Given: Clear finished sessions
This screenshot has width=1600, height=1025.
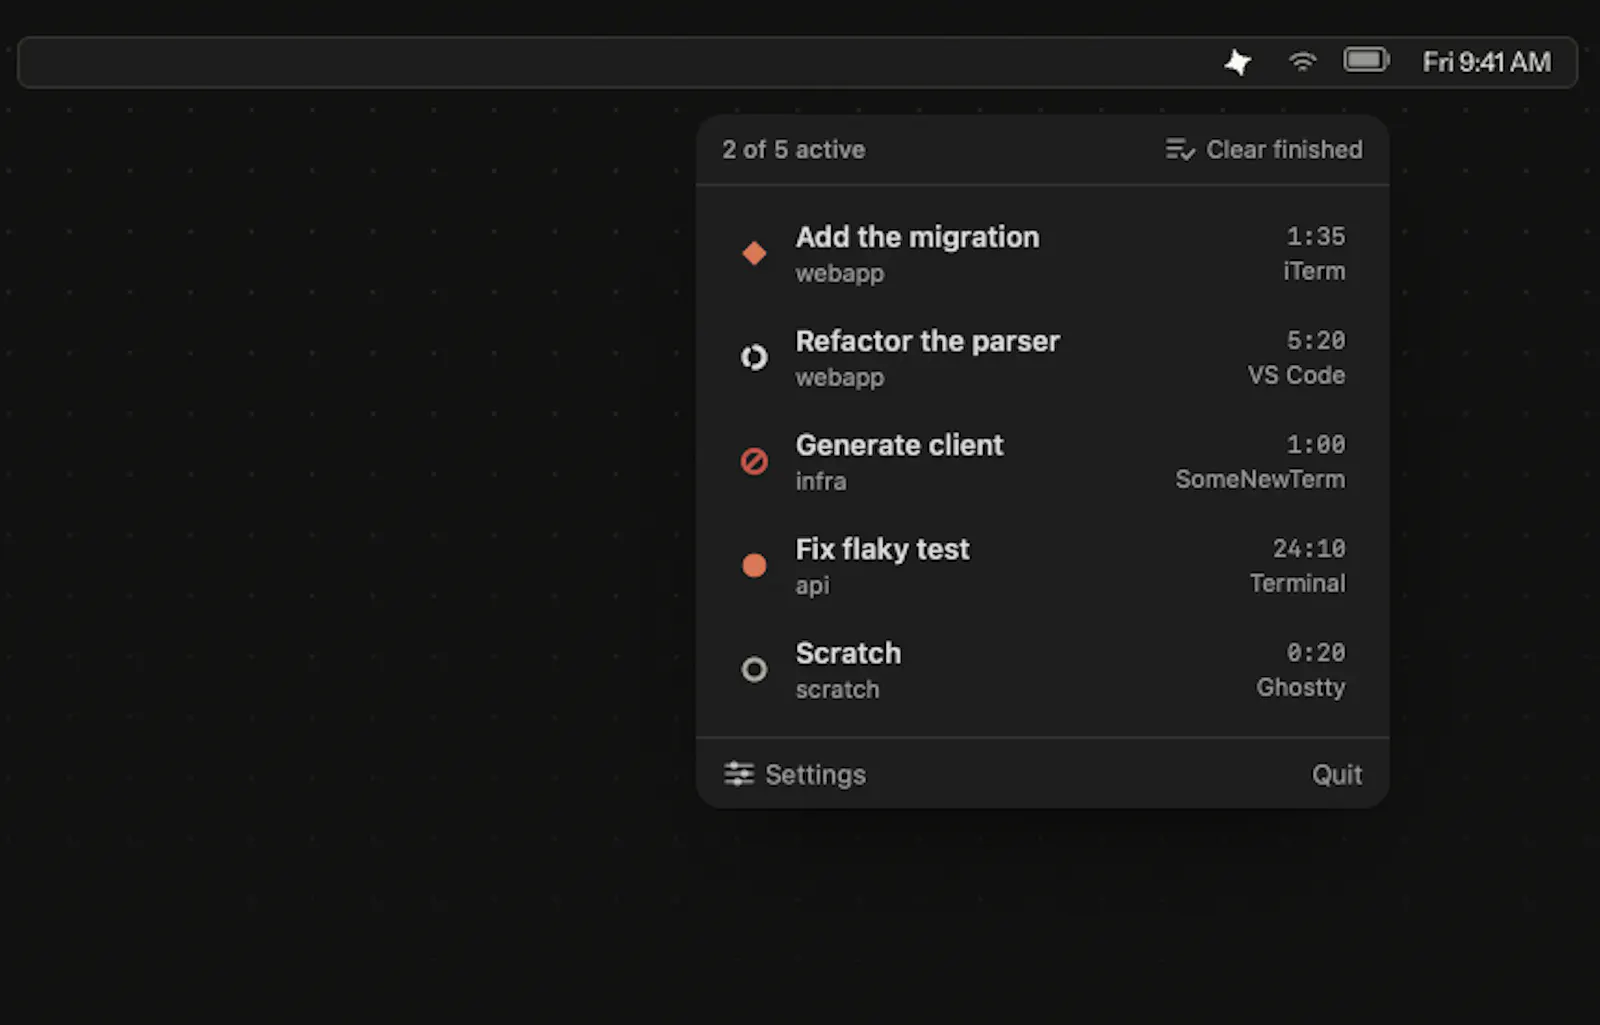Looking at the screenshot, I should tap(1264, 150).
